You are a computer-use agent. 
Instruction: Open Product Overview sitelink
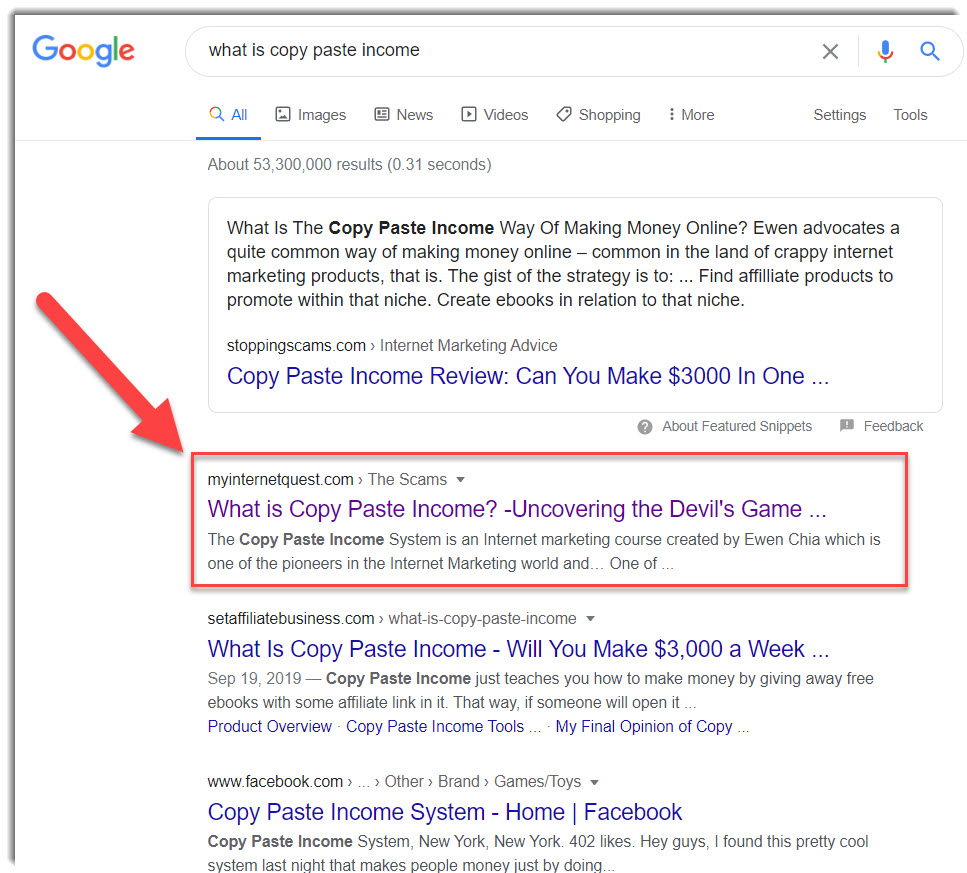(x=270, y=726)
